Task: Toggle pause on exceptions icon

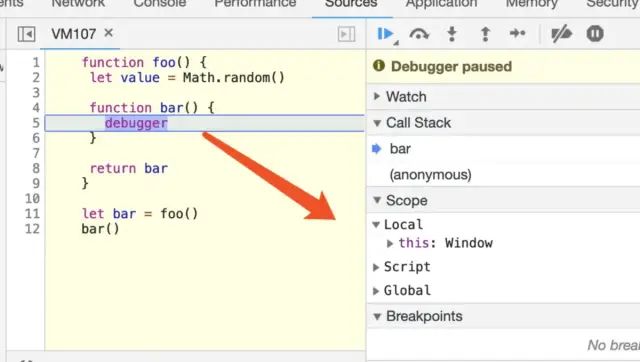Action: [x=595, y=33]
